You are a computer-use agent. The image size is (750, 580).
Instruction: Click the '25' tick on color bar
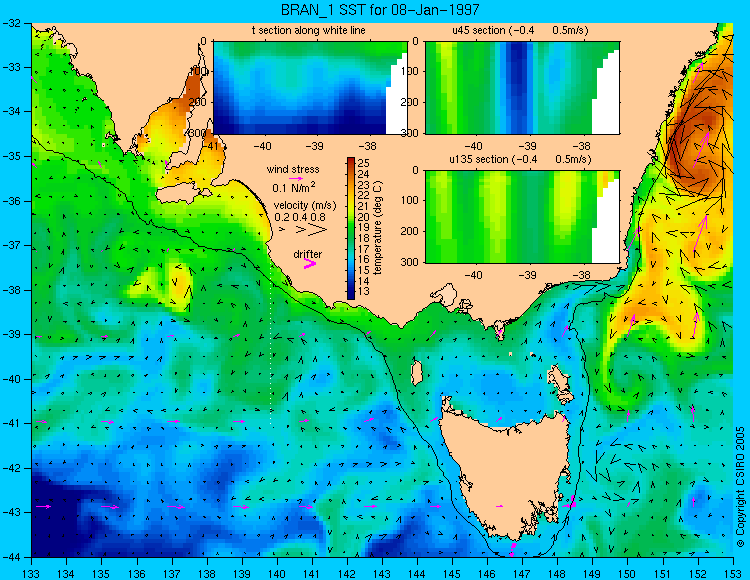364,163
